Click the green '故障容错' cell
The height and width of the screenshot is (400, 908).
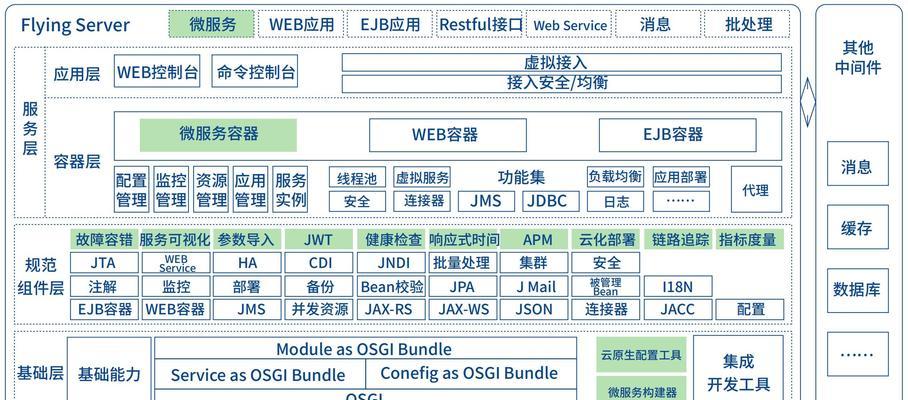tap(104, 239)
